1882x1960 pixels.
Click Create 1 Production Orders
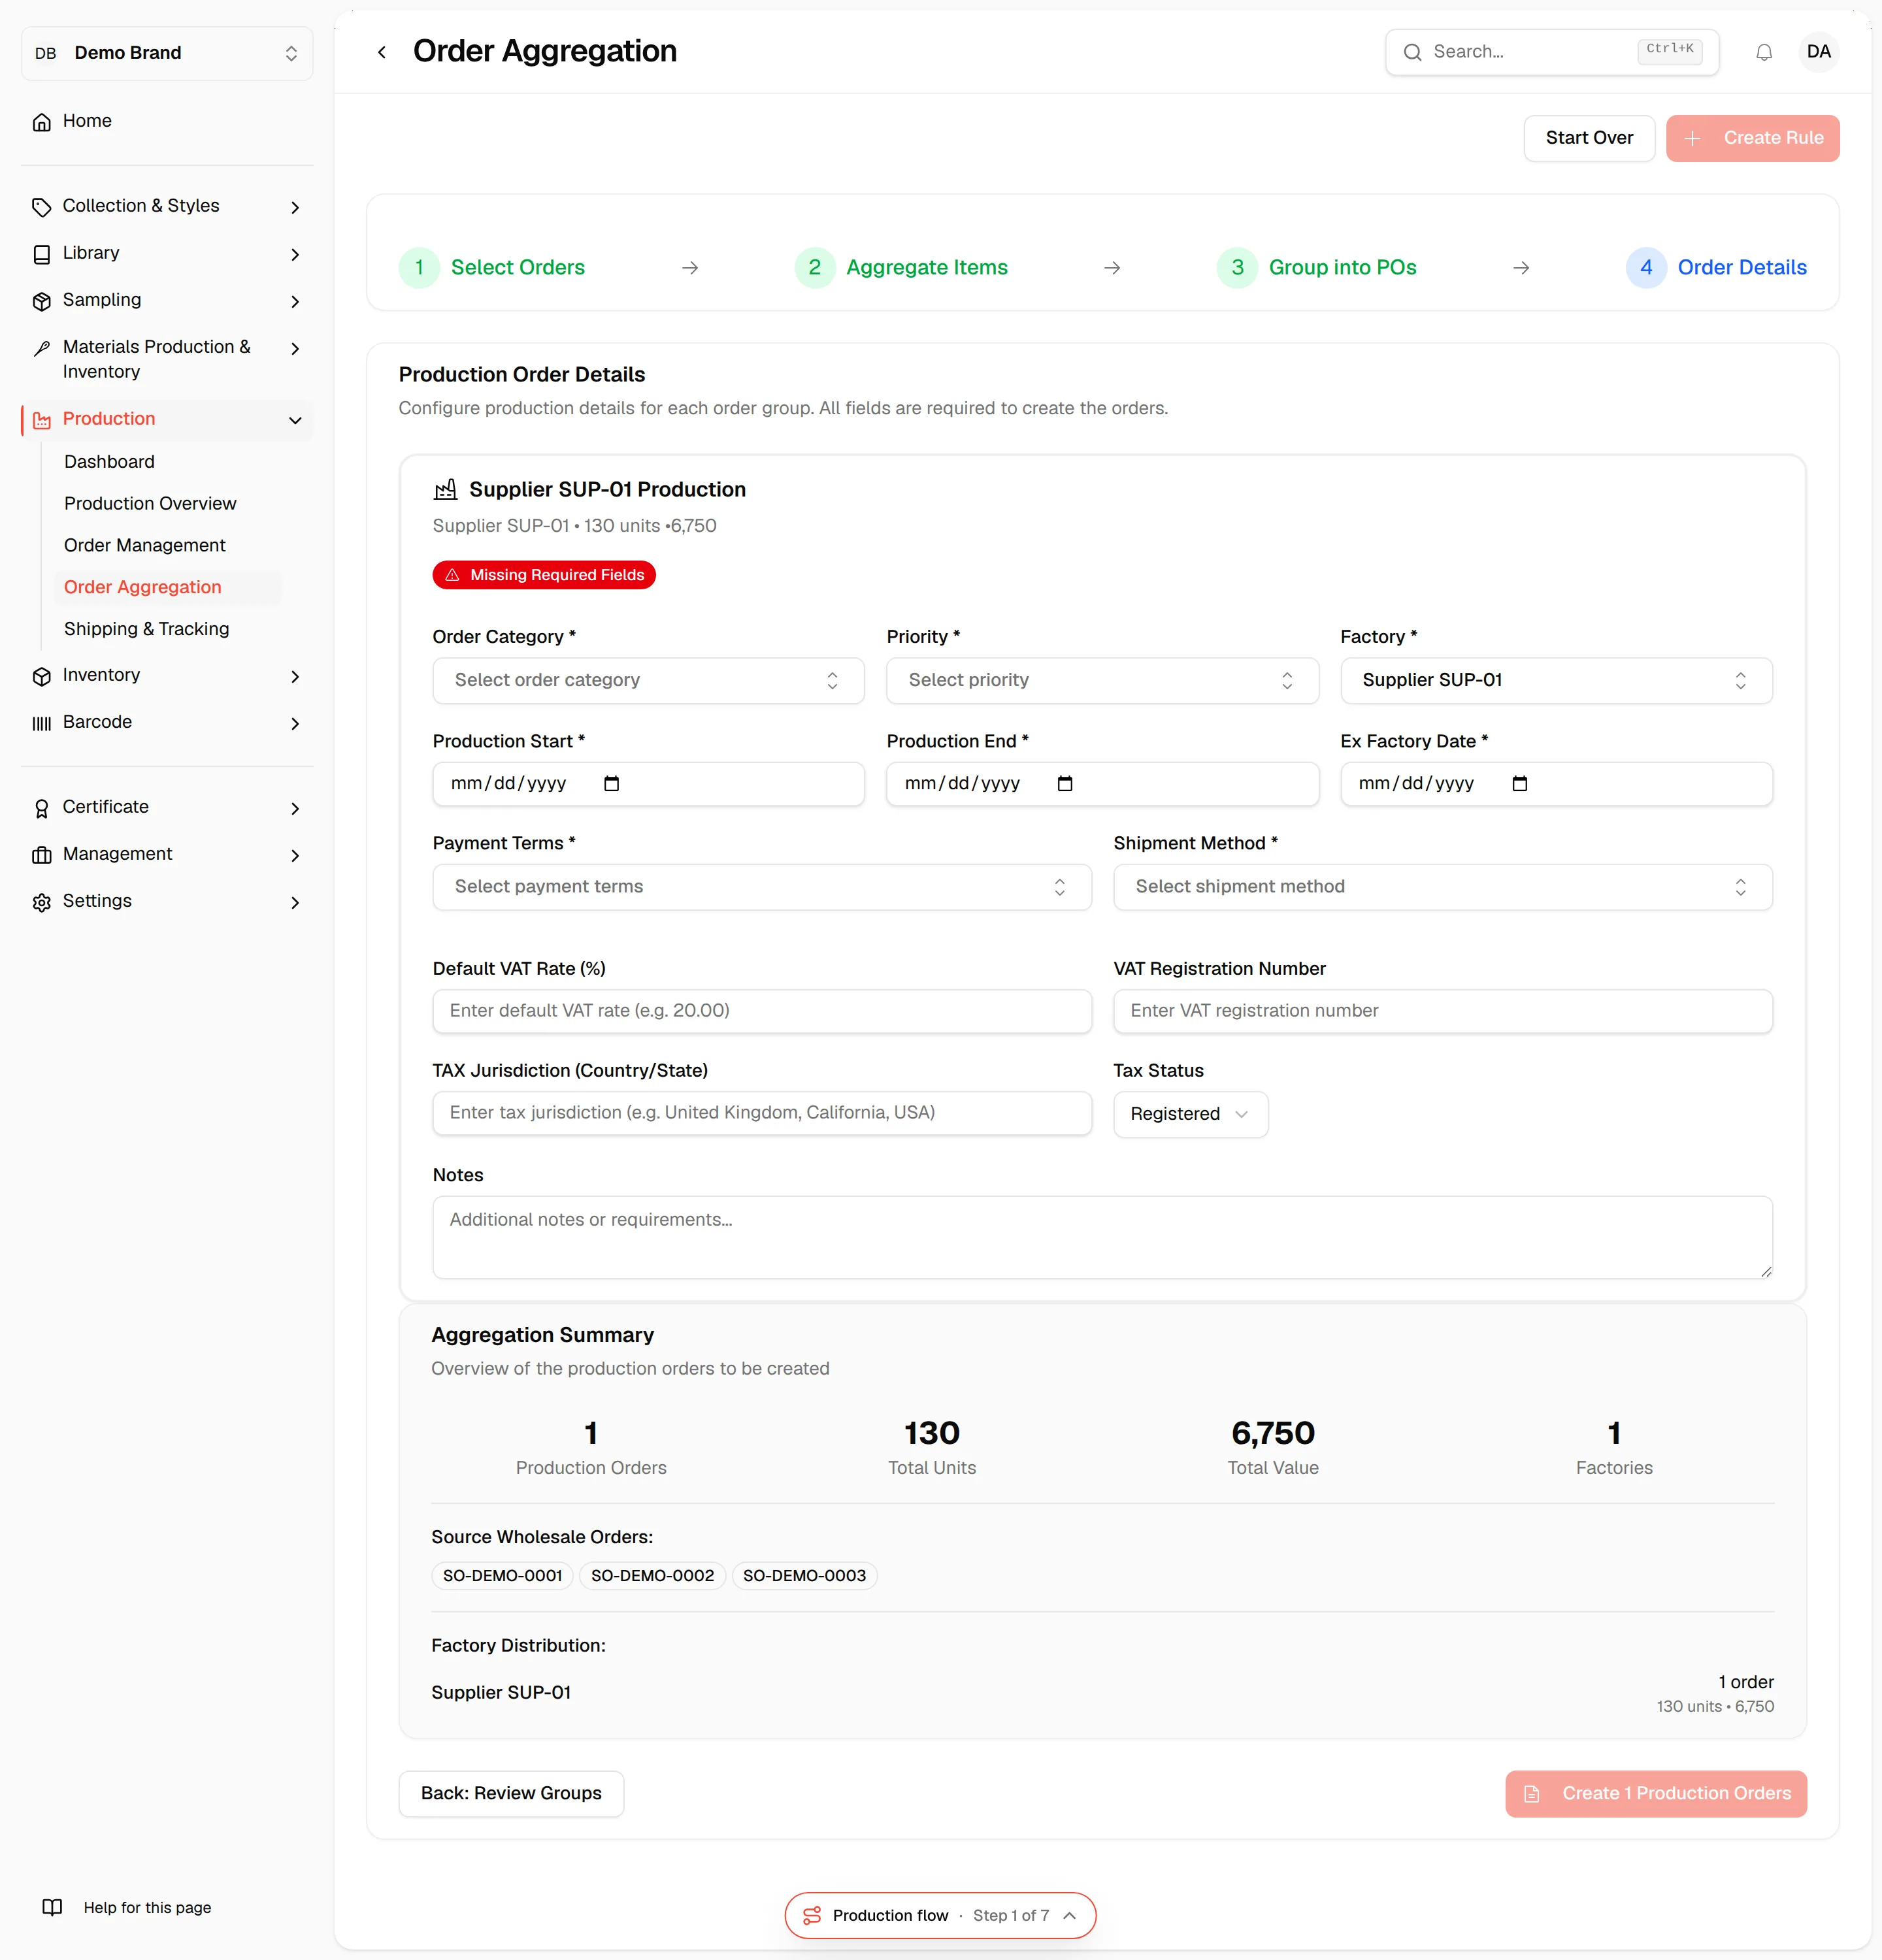[1655, 1793]
